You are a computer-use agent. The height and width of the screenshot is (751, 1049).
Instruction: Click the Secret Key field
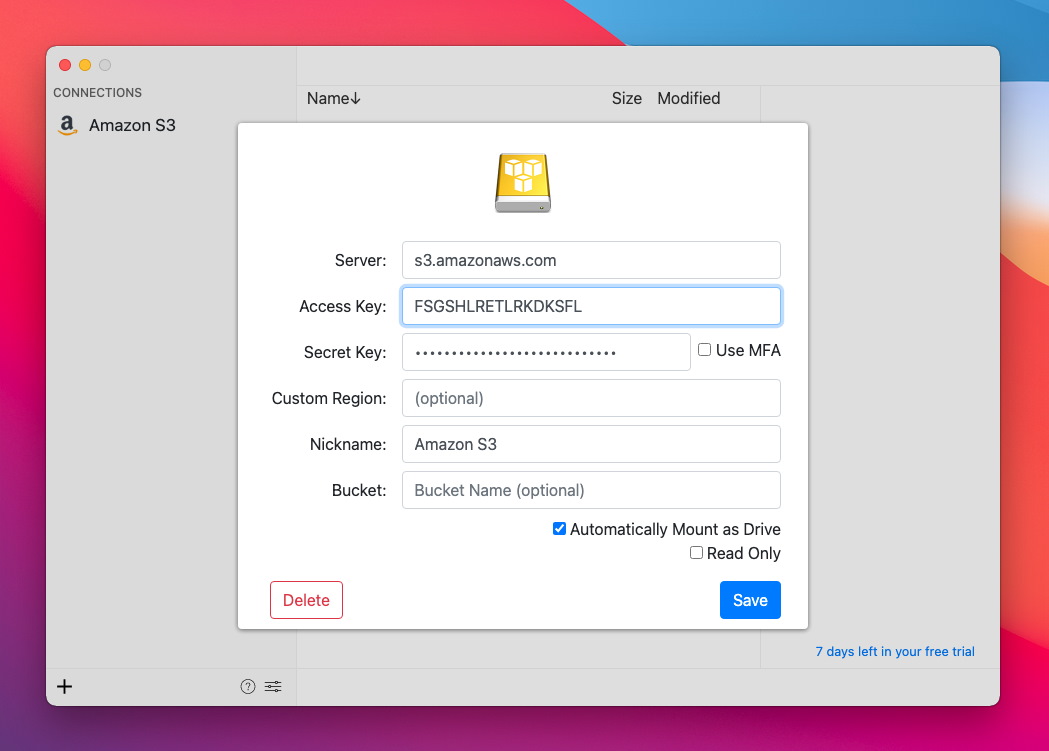point(546,352)
